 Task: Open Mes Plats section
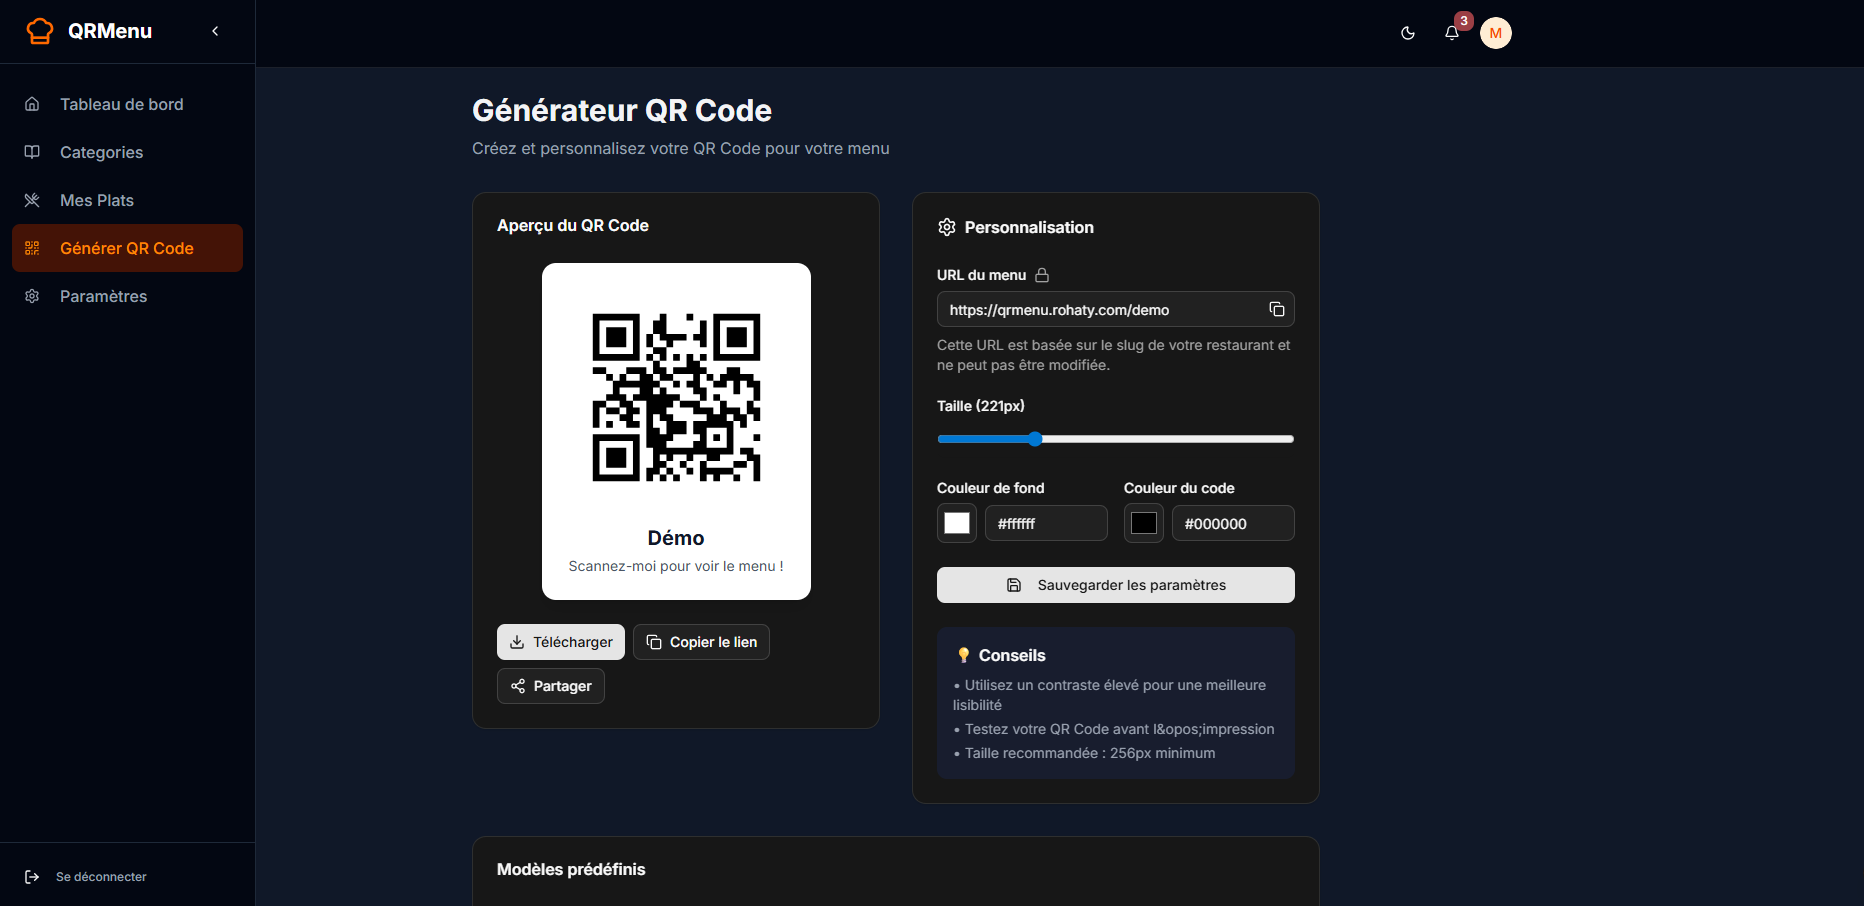pyautogui.click(x=127, y=200)
